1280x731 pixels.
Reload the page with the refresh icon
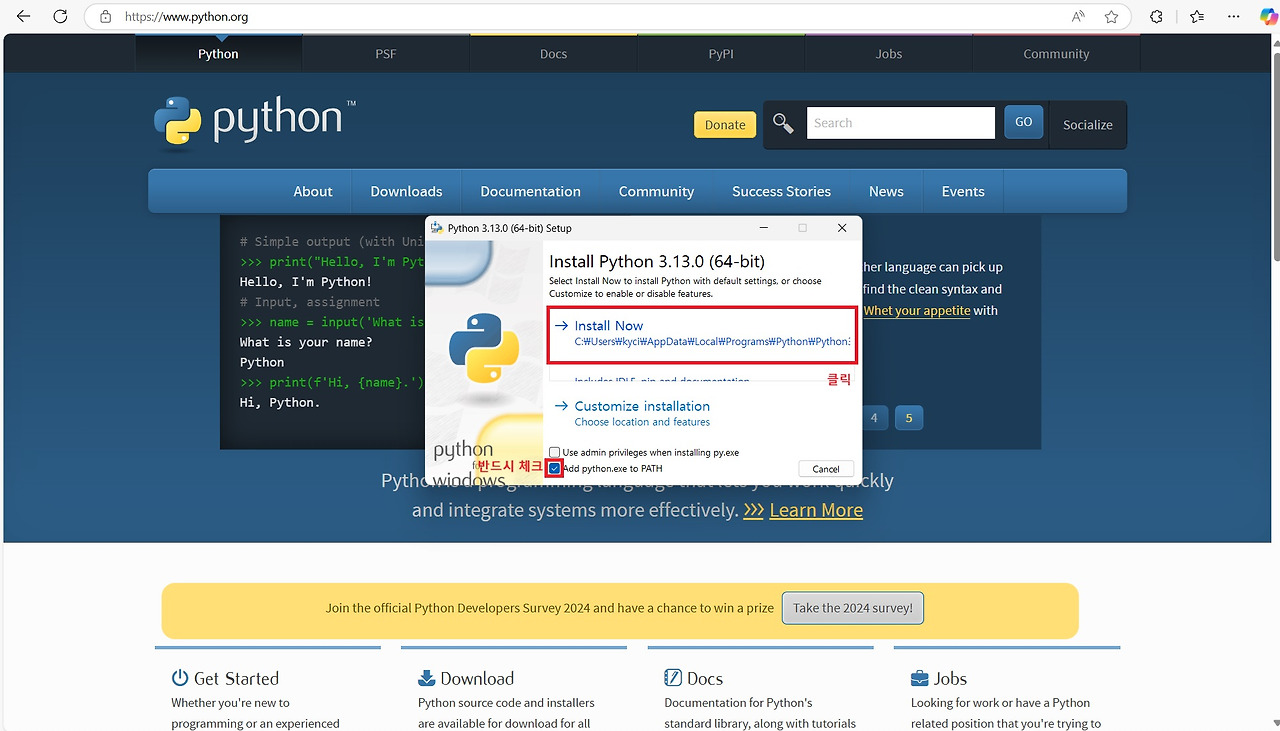pyautogui.click(x=60, y=17)
